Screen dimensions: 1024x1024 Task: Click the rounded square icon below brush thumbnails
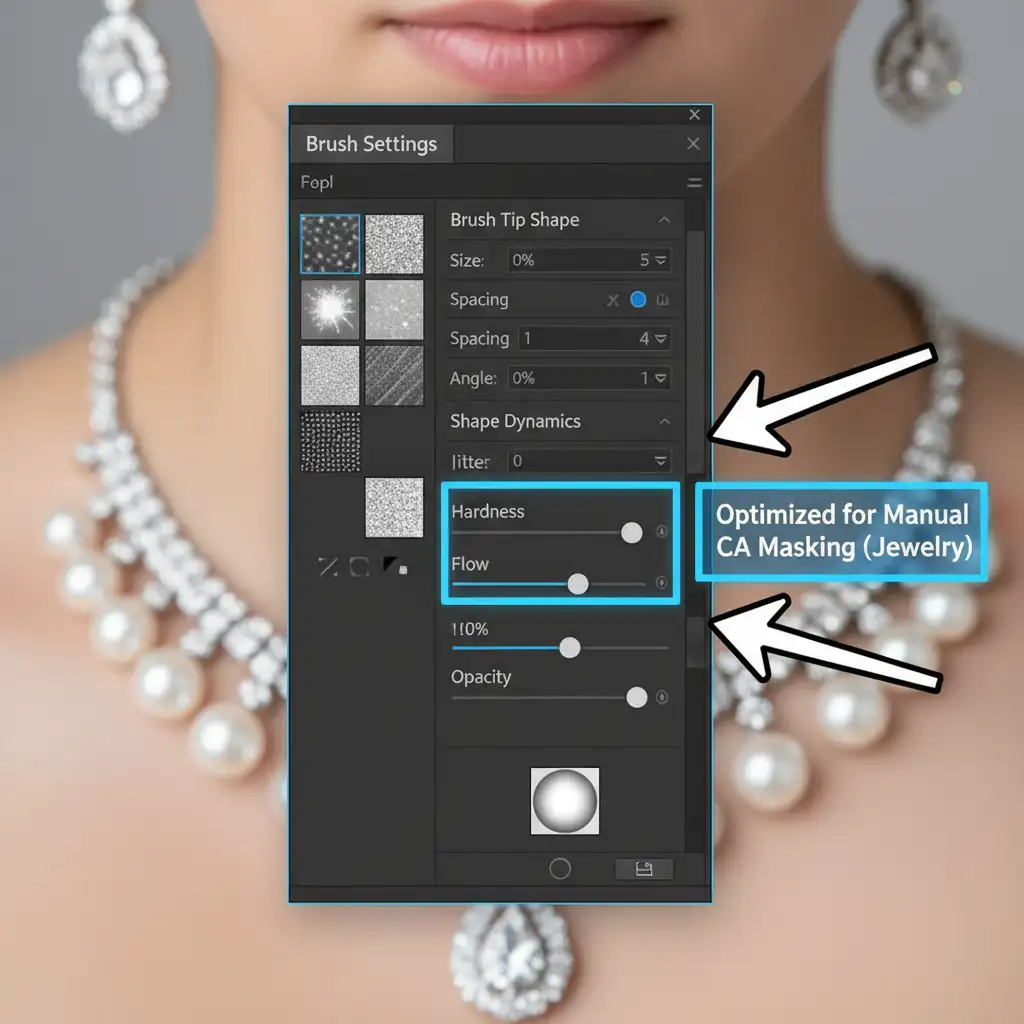coord(360,567)
